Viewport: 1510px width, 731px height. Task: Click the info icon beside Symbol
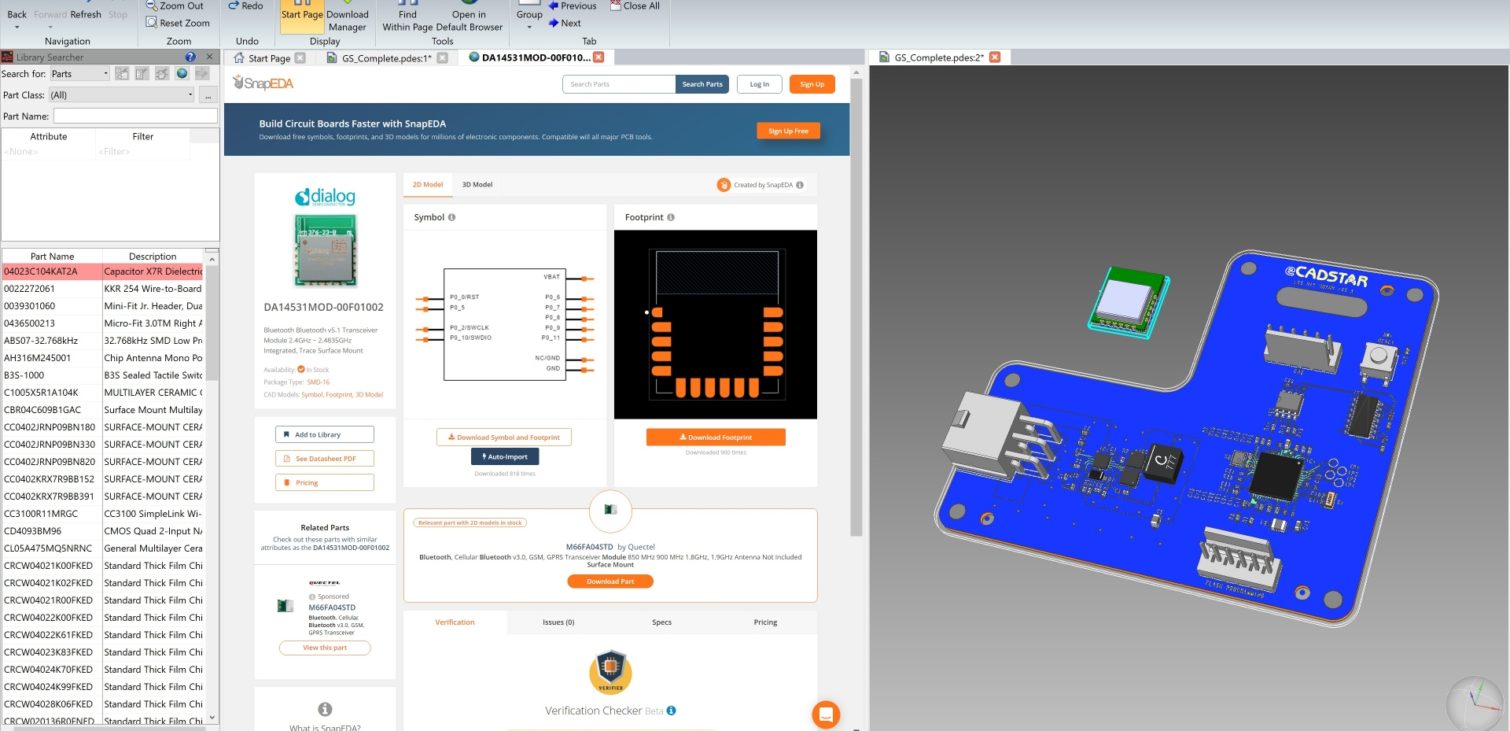451,217
